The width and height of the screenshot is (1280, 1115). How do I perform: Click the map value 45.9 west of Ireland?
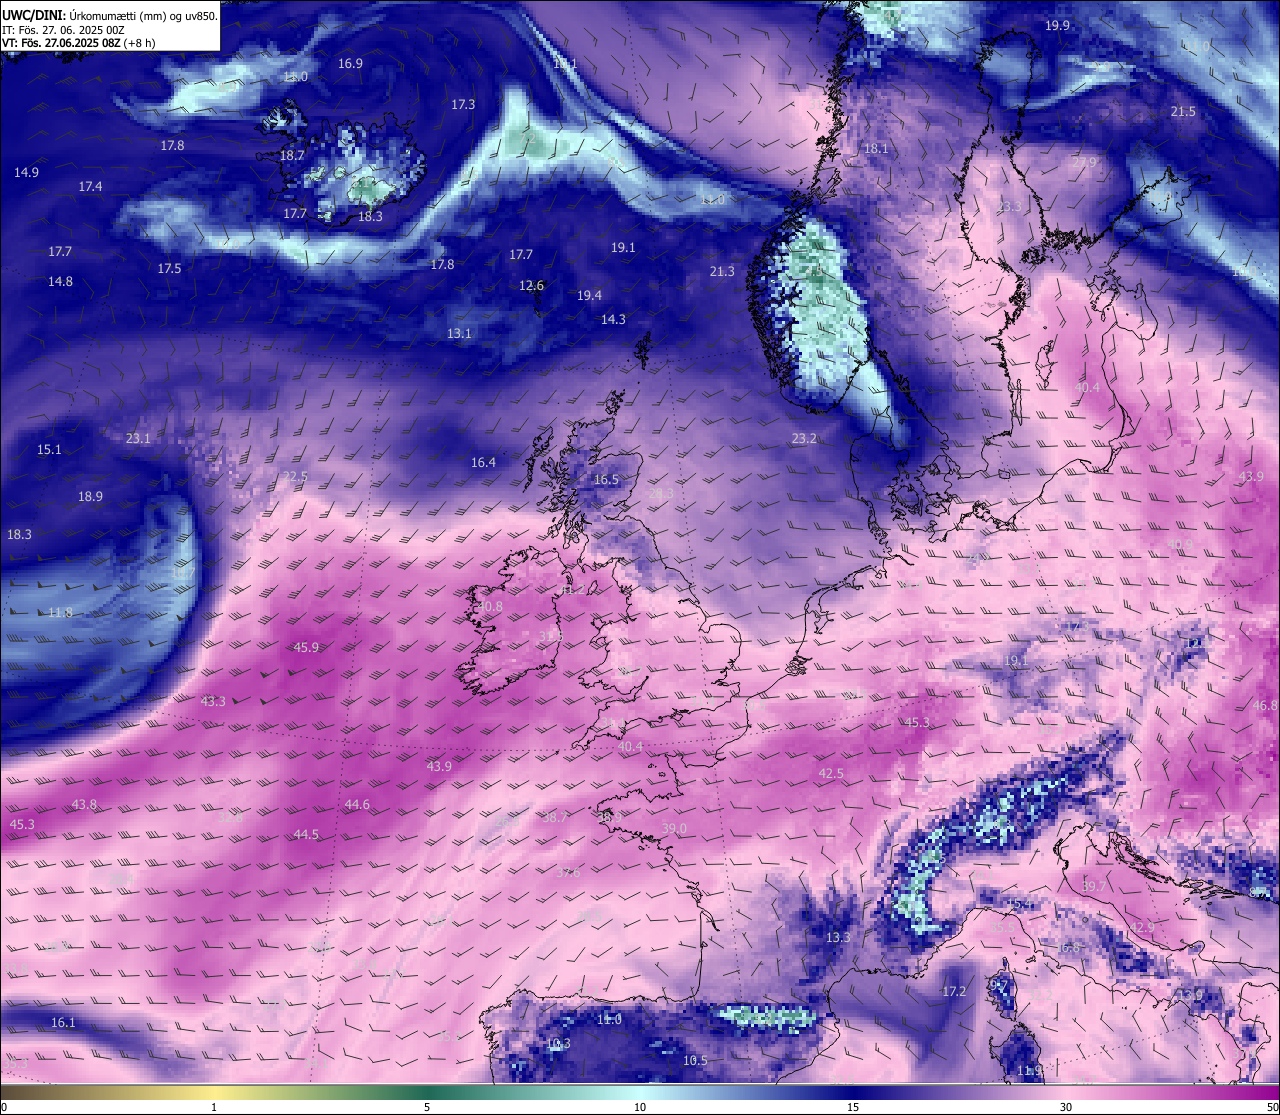pos(306,648)
